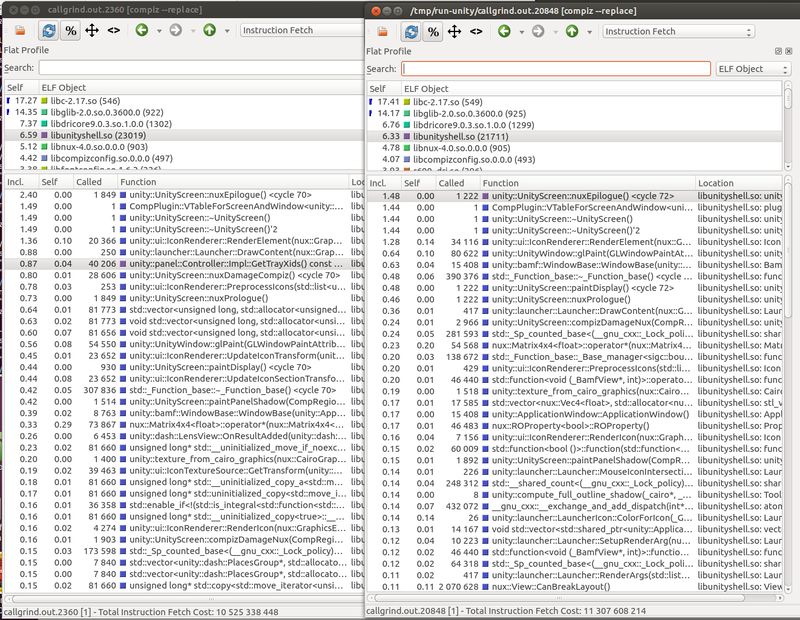The height and width of the screenshot is (620, 800).
Task: Select nuxPrologue() row in left window
Action: [184, 298]
